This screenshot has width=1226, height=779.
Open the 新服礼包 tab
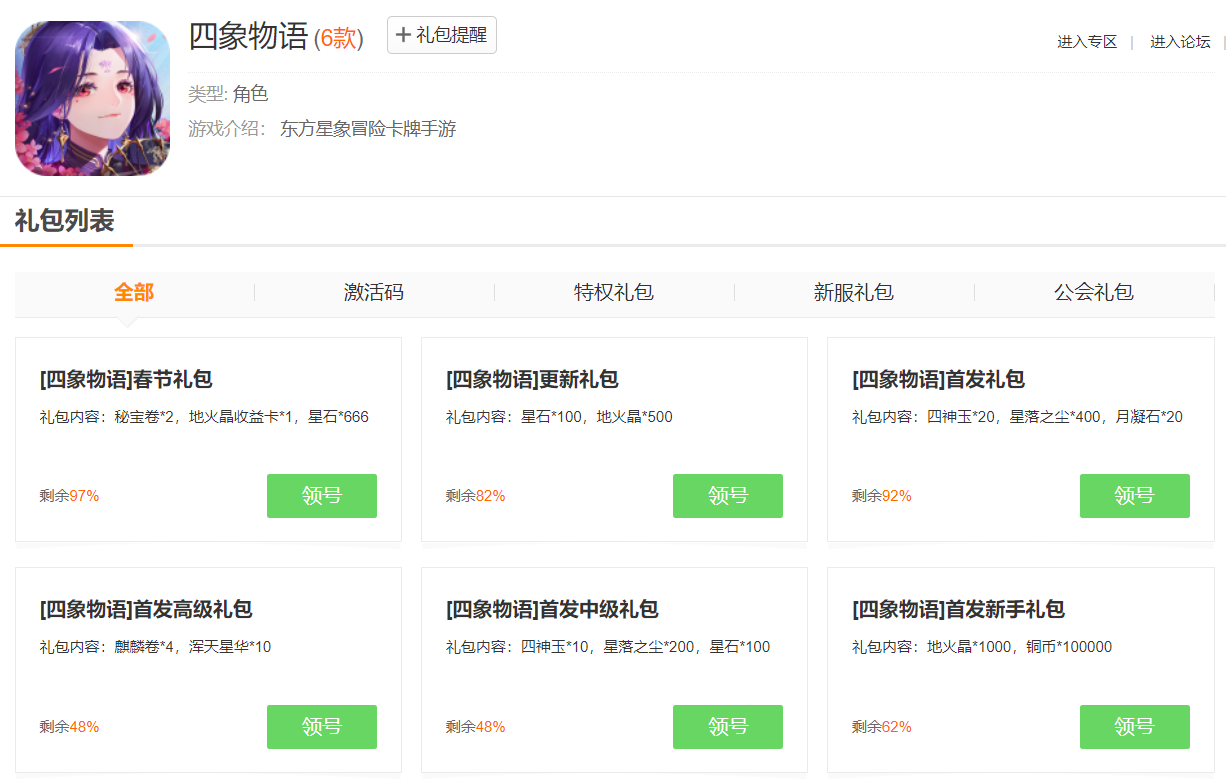coord(854,293)
